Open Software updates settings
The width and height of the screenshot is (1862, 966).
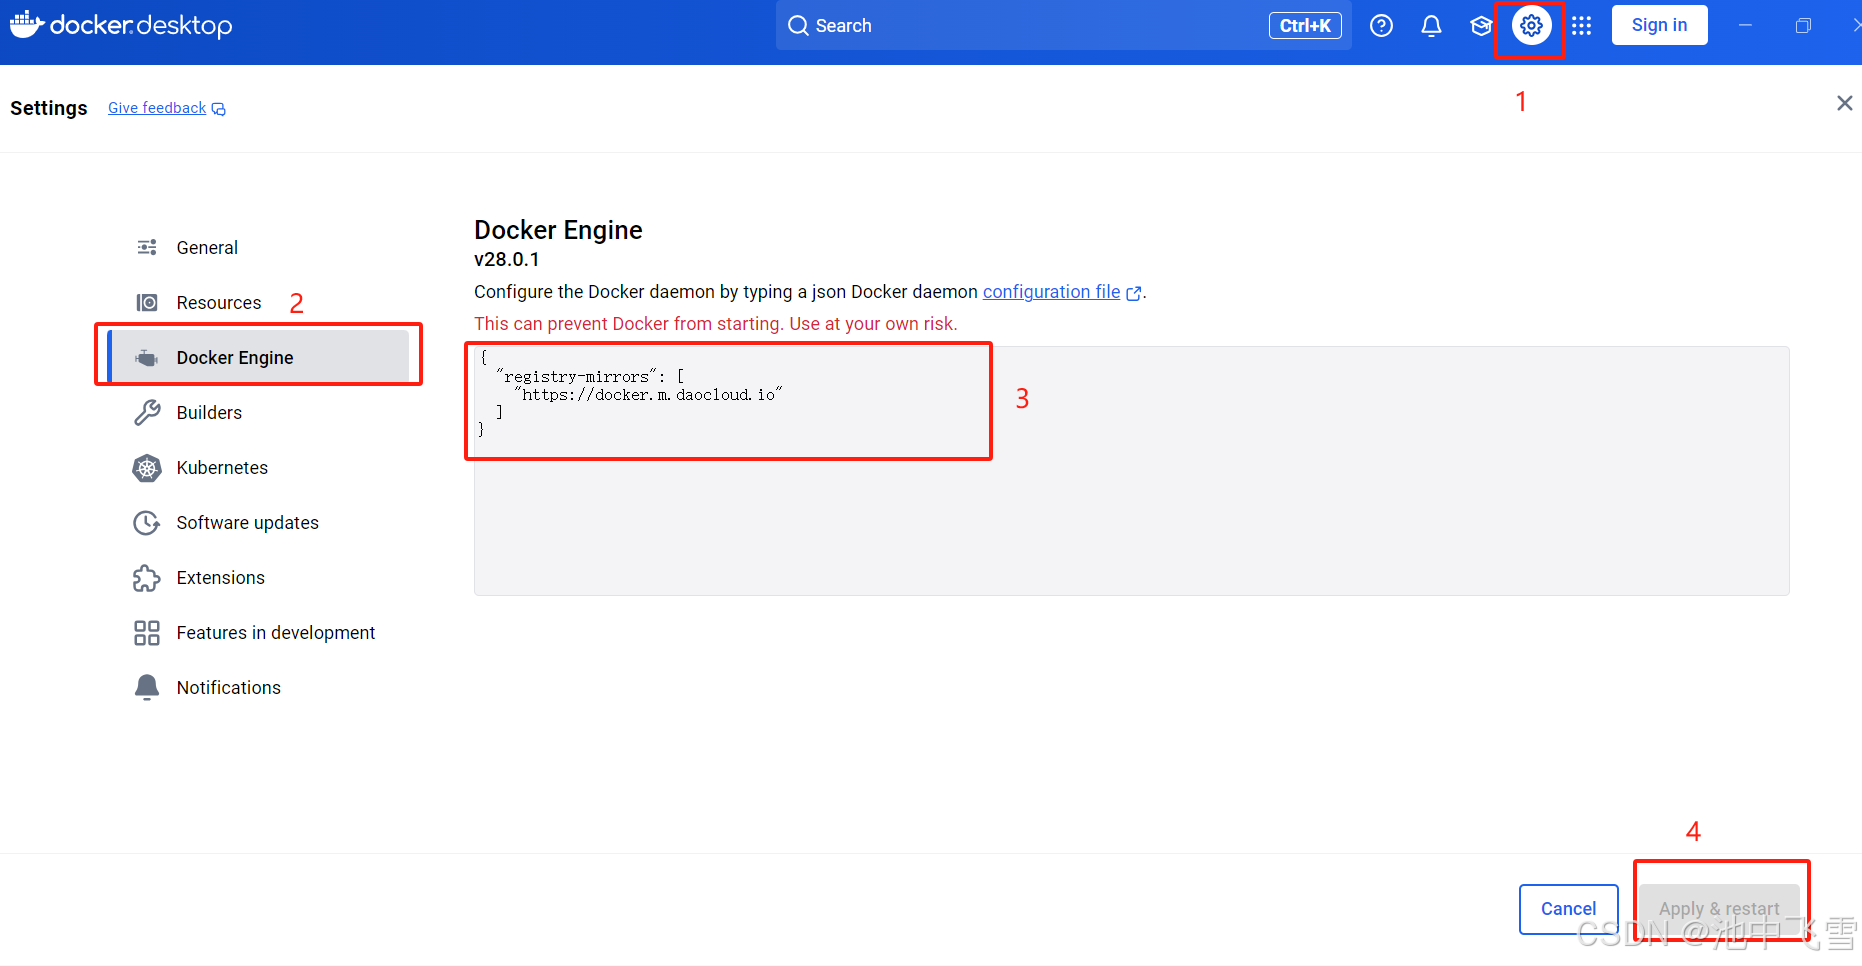tap(258, 522)
